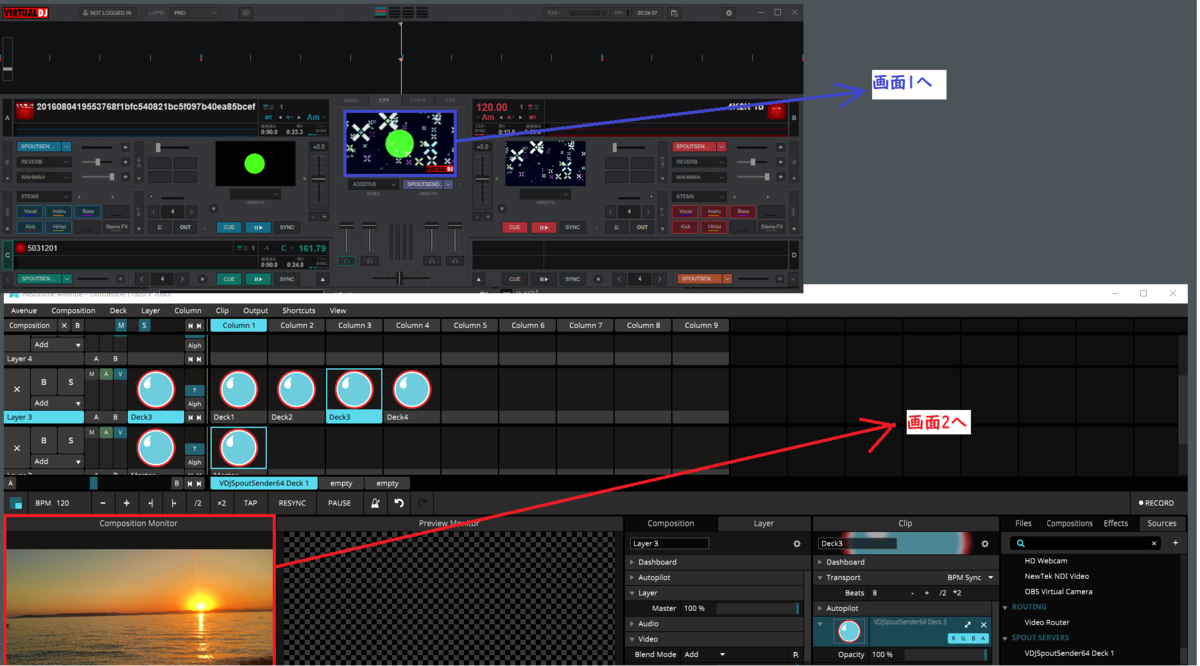Switch to the Effects tab
Screen dimensions: 1200x666
[1116, 523]
